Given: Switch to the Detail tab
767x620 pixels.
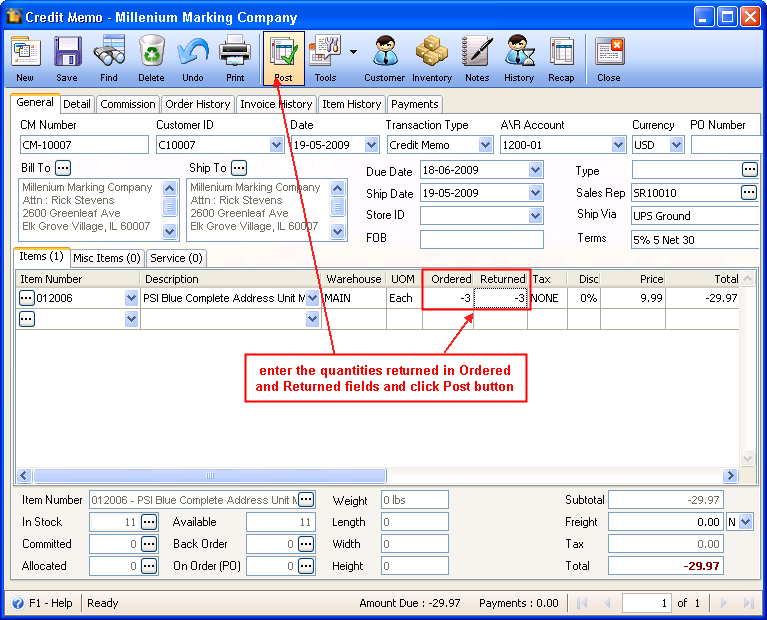Looking at the screenshot, I should [x=77, y=104].
